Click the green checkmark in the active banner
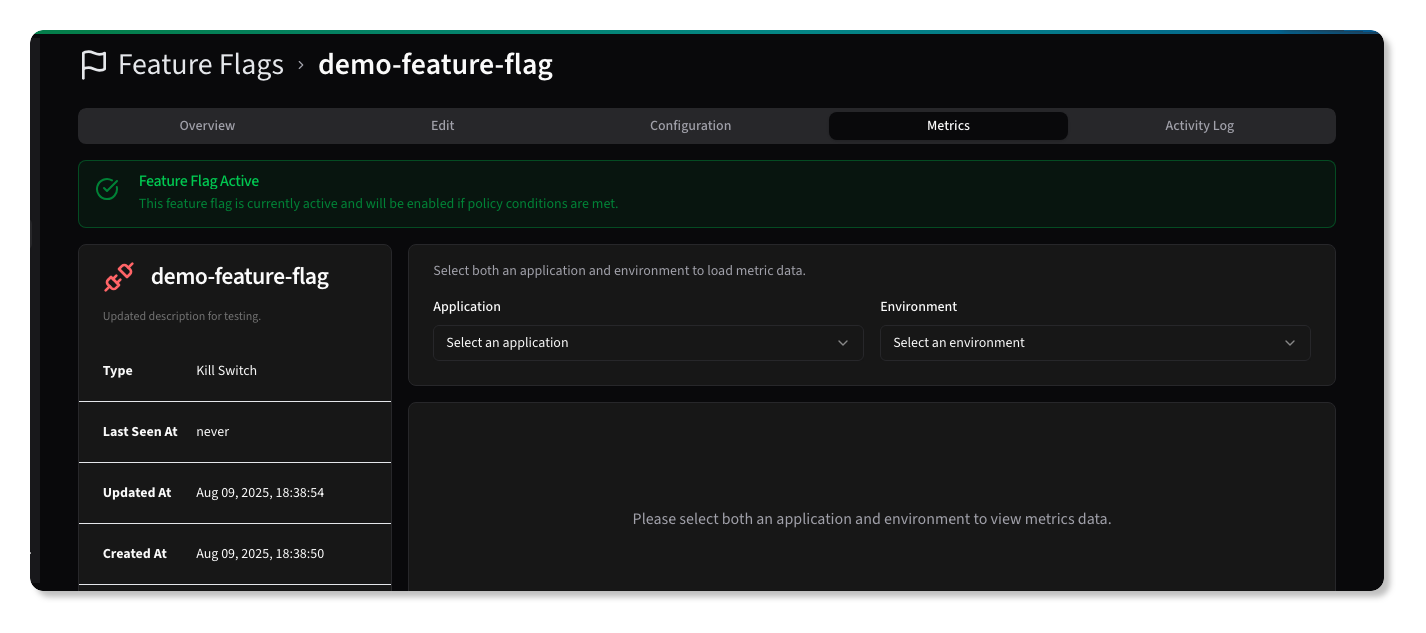 [107, 188]
